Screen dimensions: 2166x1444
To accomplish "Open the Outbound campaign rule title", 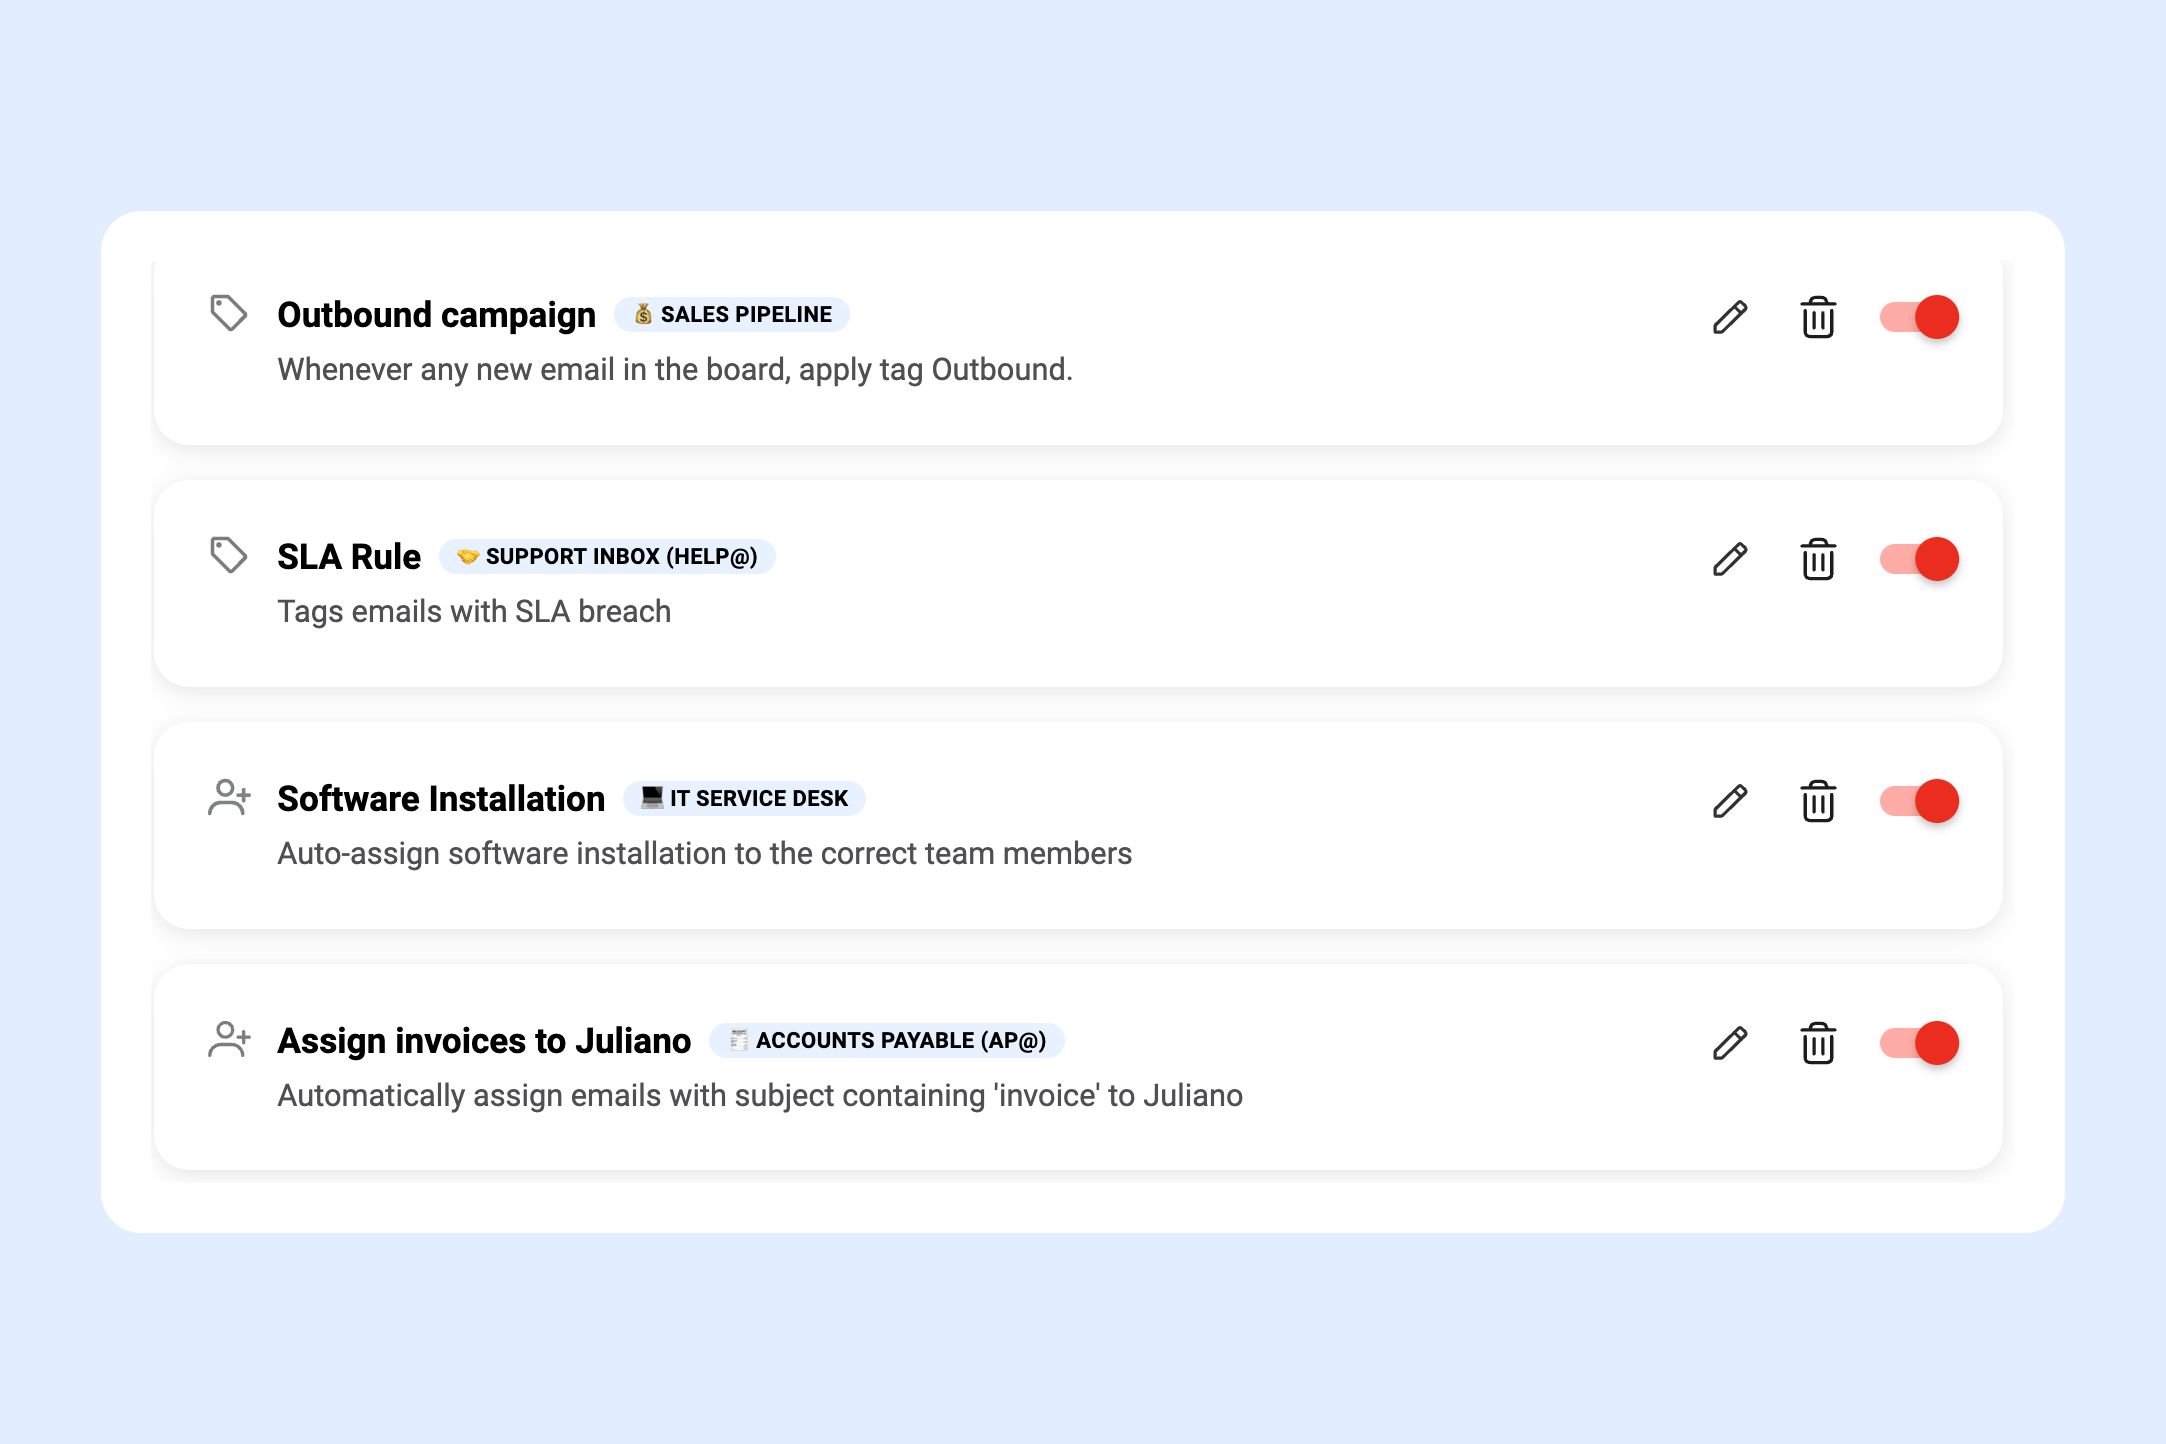I will pos(436,314).
